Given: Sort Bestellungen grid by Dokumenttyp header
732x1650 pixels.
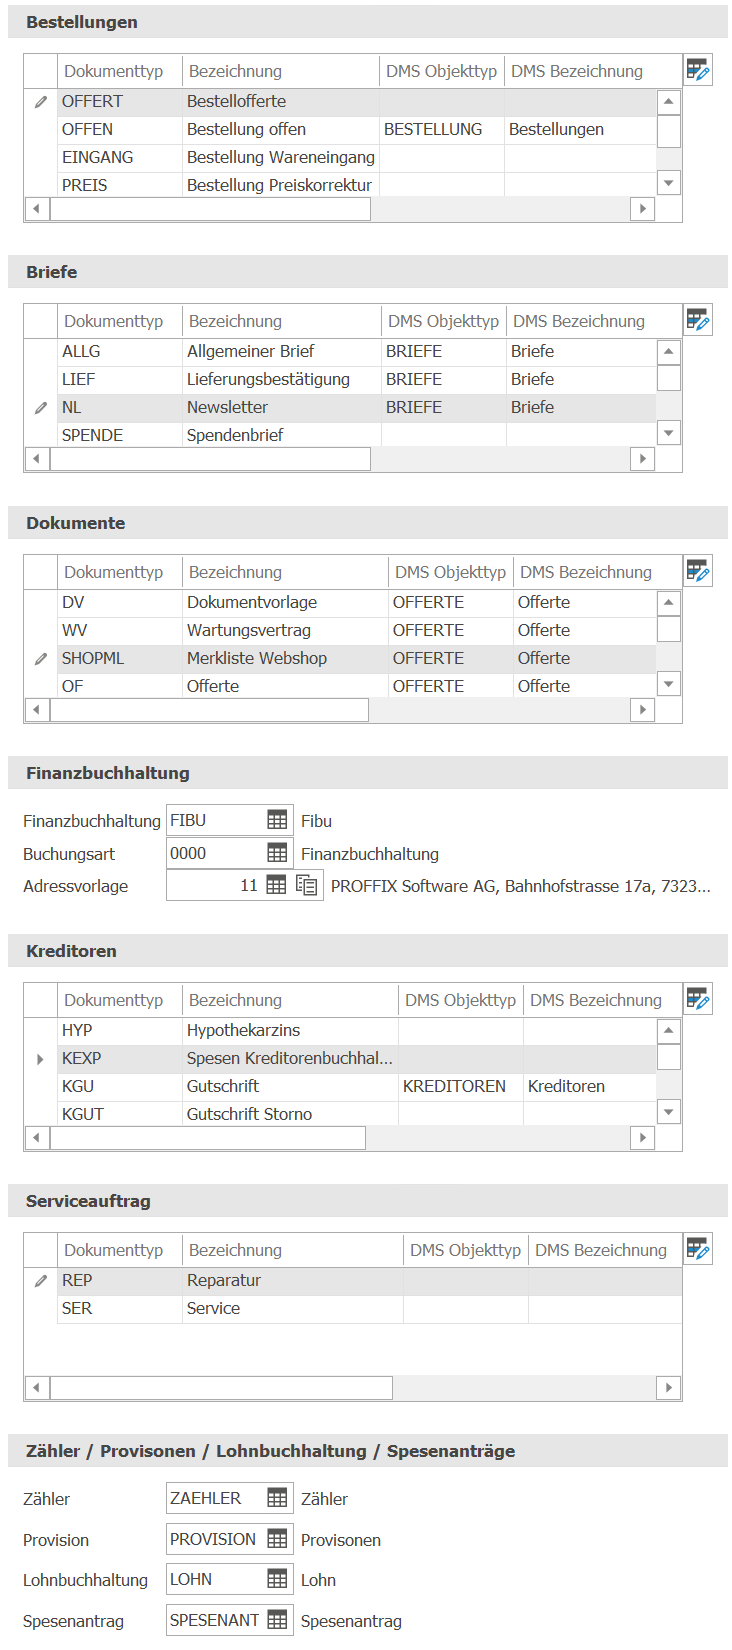Looking at the screenshot, I should pos(120,71).
